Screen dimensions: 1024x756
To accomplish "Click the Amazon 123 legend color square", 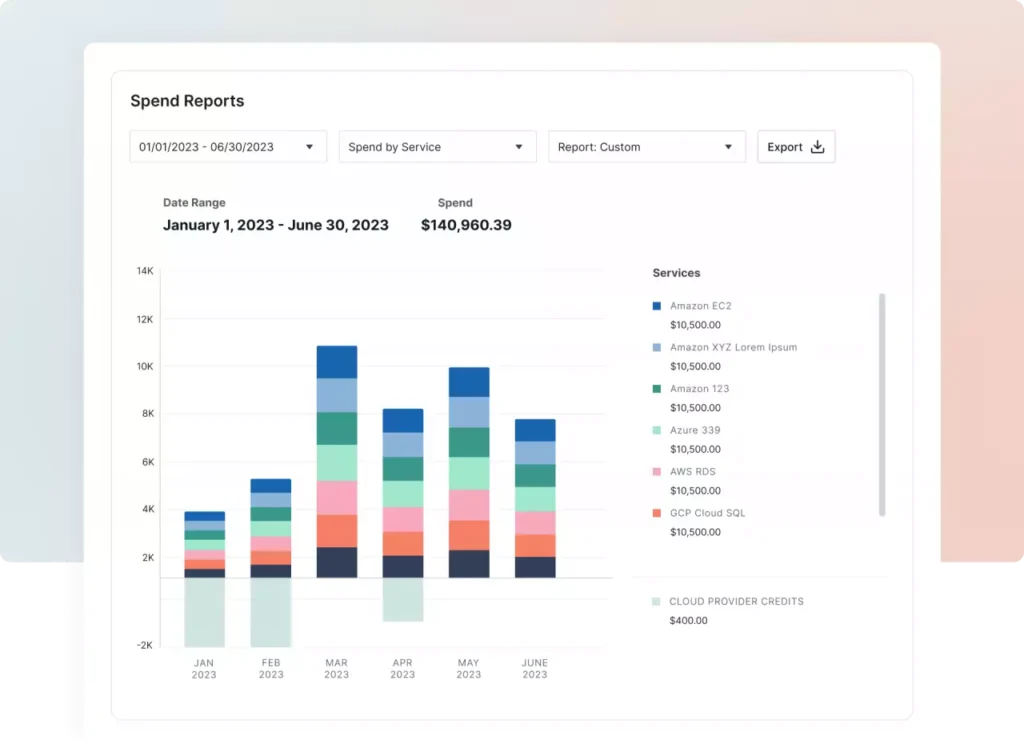I will pyautogui.click(x=655, y=389).
